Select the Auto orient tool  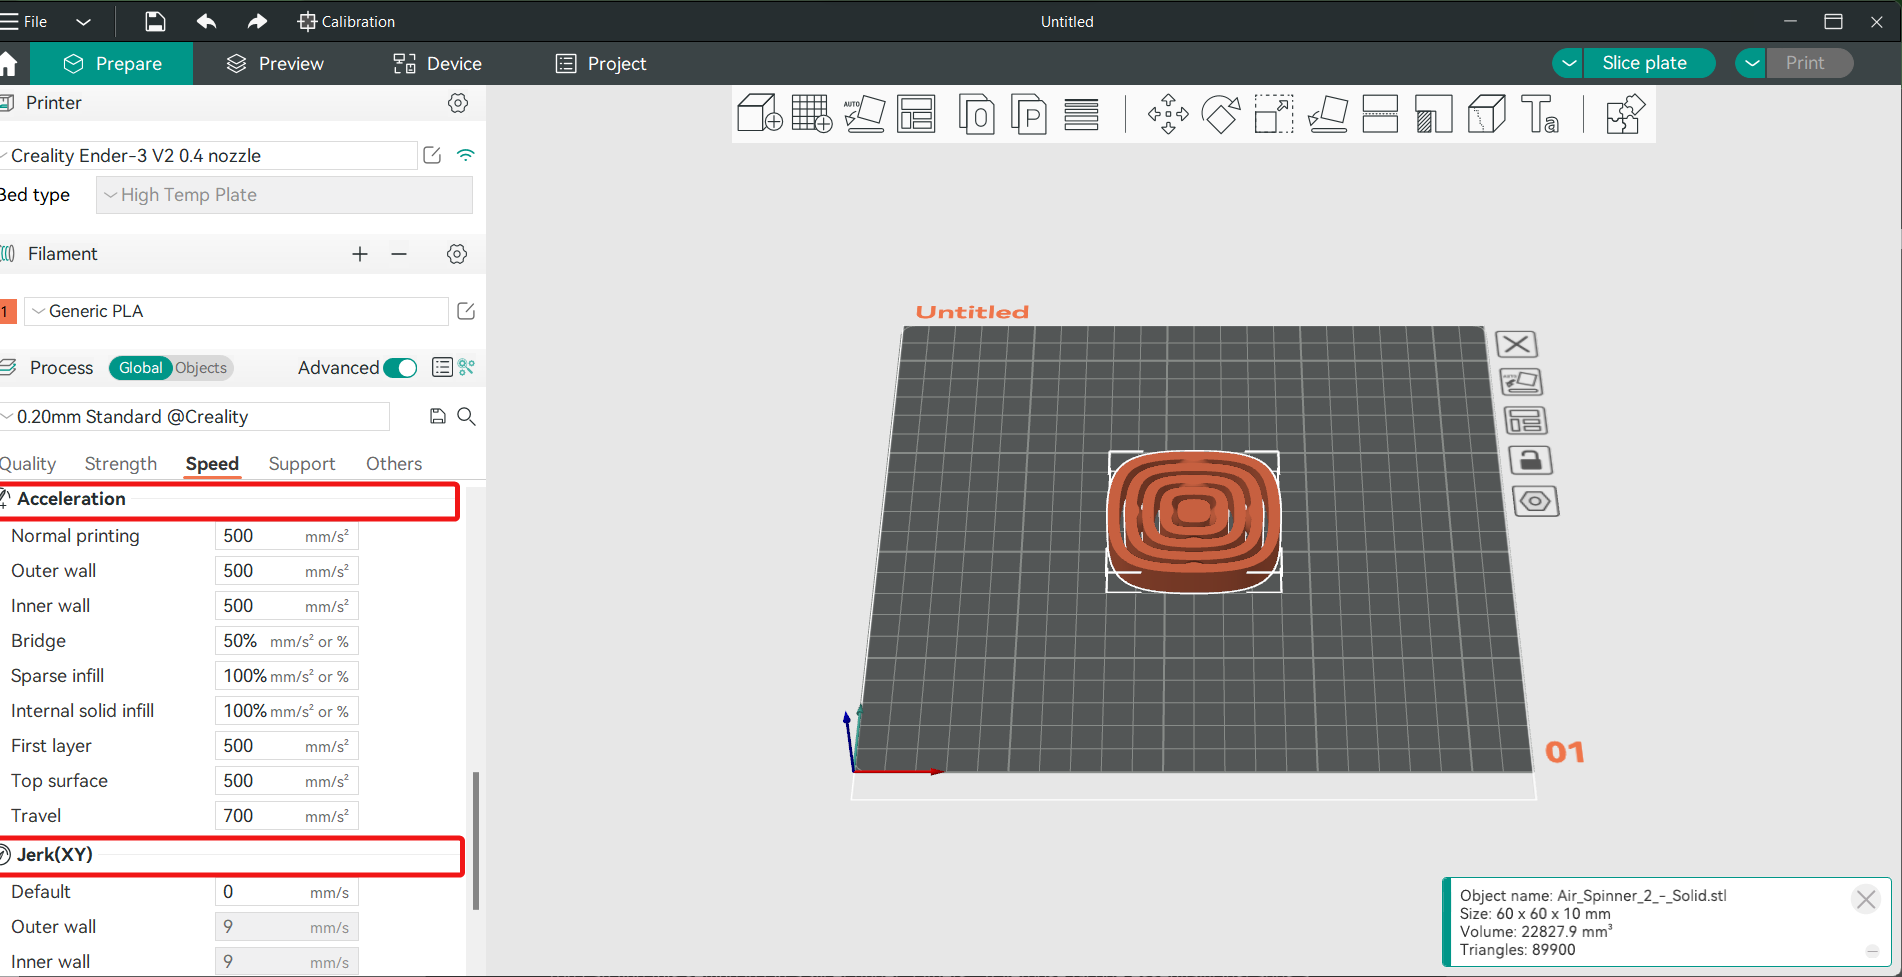864,114
